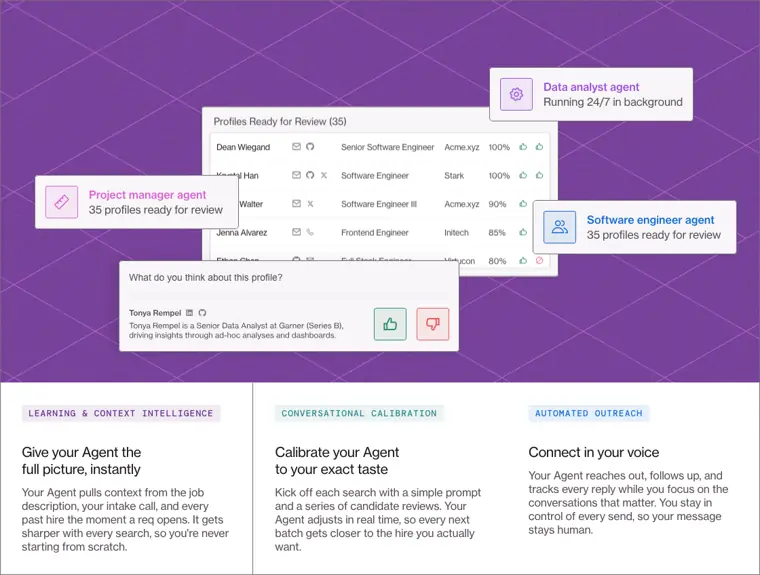Viewport: 760px width, 575px height.
Task: Click Jenna Alvarez's phone icon
Action: pyautogui.click(x=310, y=232)
